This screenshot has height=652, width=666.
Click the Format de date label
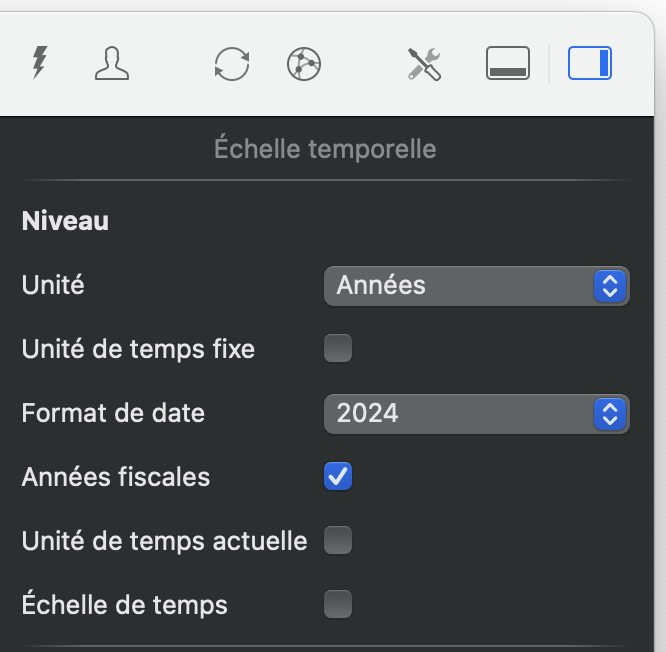(113, 413)
